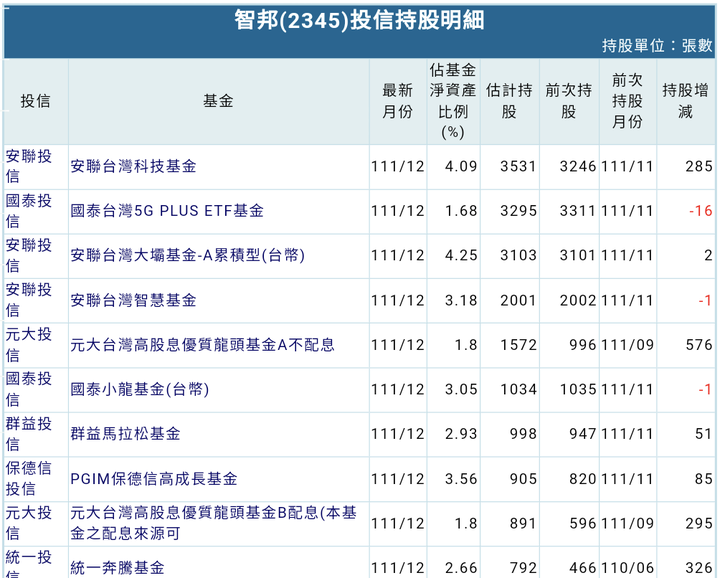The image size is (720, 578).
Task: Open 元大台灣高股息優質龍頭基金B配息 fund link
Action: [214, 523]
